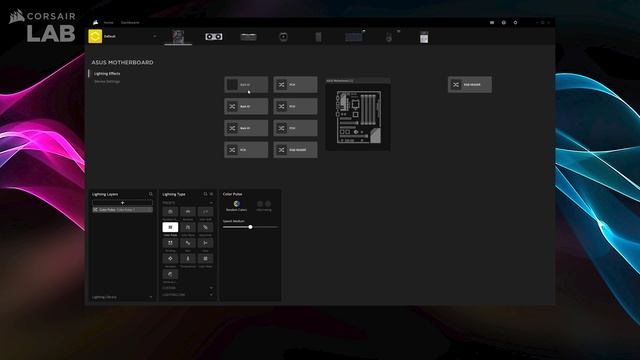Image resolution: width=640 pixels, height=360 pixels.
Task: Open the help icon in title bar
Action: coord(504,23)
